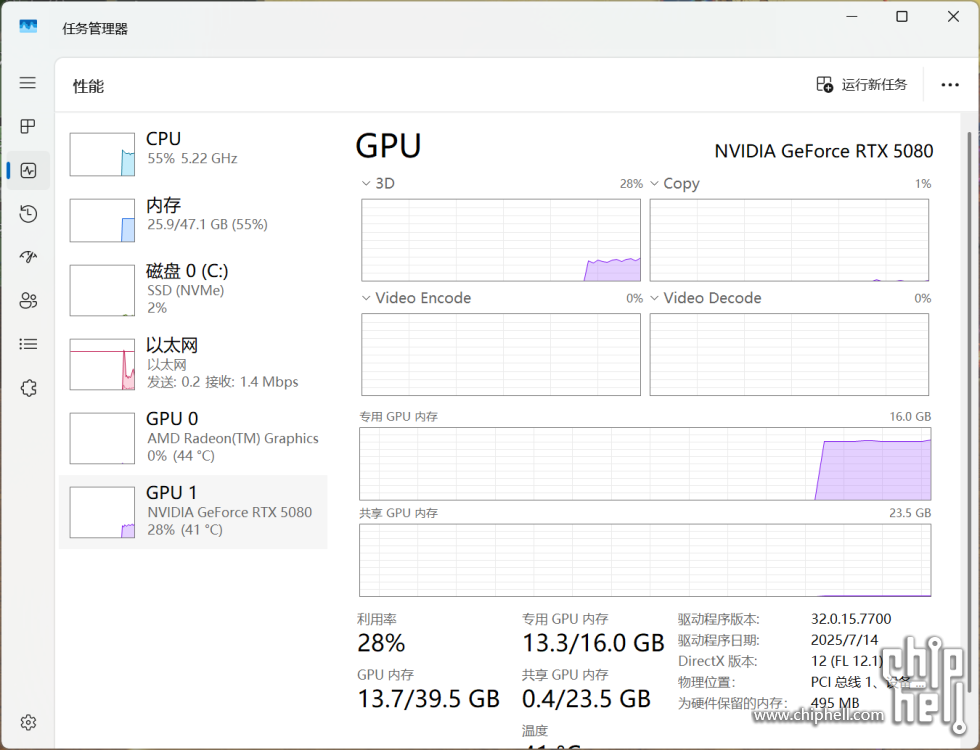Click driver date 2025/7/14

click(x=844, y=640)
